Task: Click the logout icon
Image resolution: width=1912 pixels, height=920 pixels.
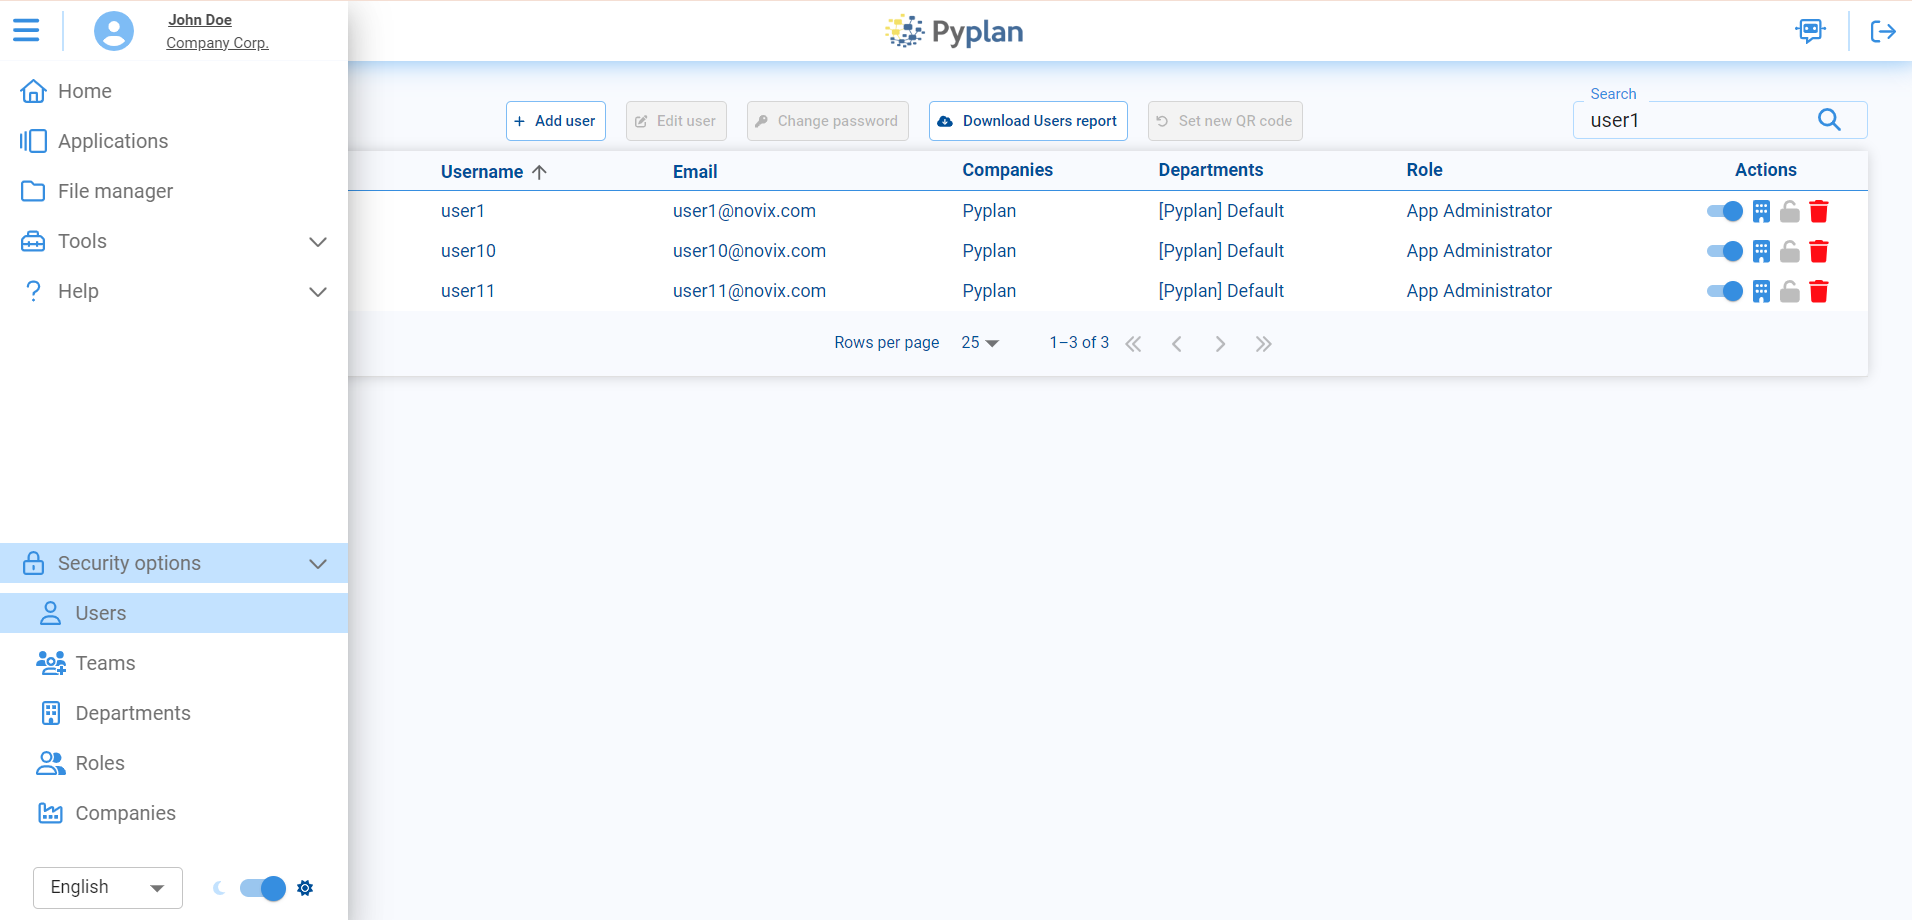Action: point(1883,31)
